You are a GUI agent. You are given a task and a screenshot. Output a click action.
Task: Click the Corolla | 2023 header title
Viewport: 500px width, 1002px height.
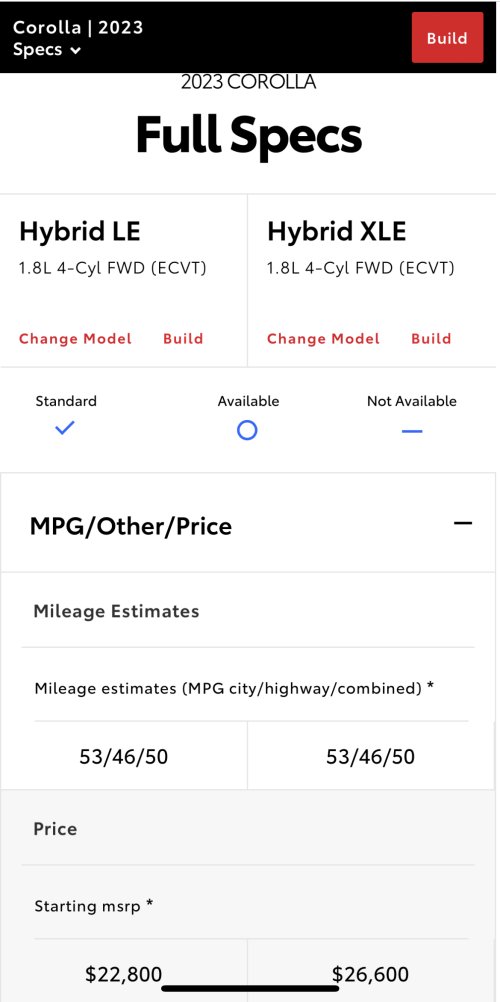[x=78, y=27]
